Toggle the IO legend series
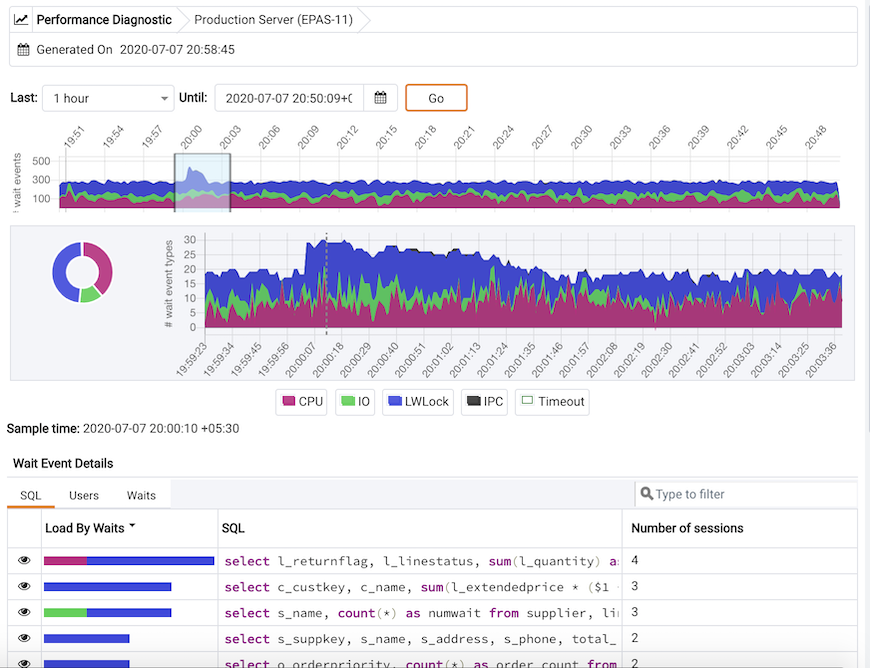This screenshot has height=668, width=870. click(355, 402)
